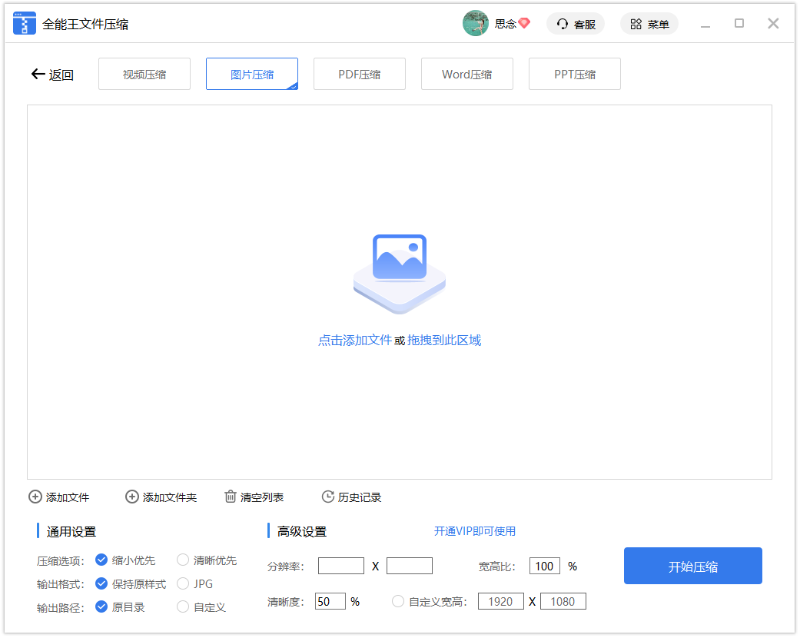Clear the list using trash icon
This screenshot has width=800, height=638.
[x=231, y=497]
